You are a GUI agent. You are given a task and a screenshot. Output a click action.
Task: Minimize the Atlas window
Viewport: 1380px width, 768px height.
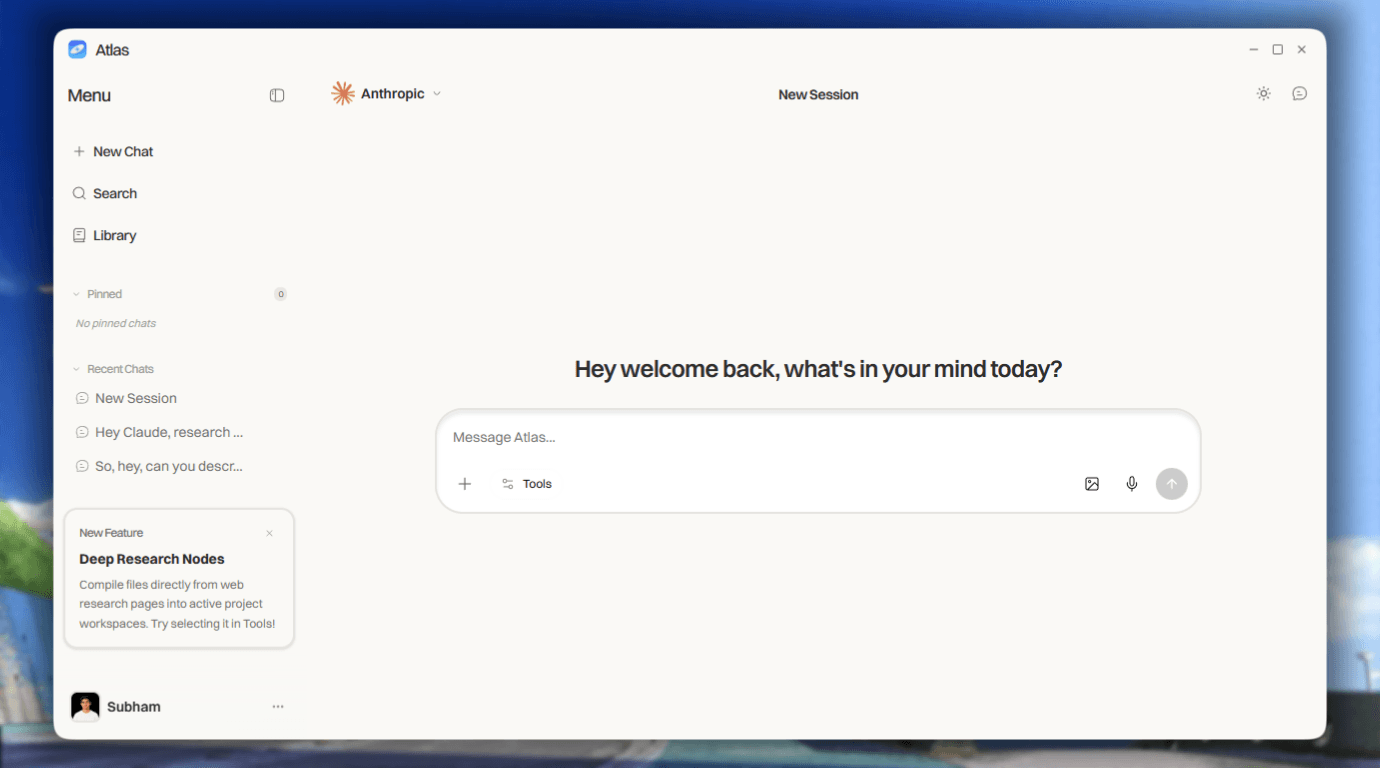(1254, 49)
